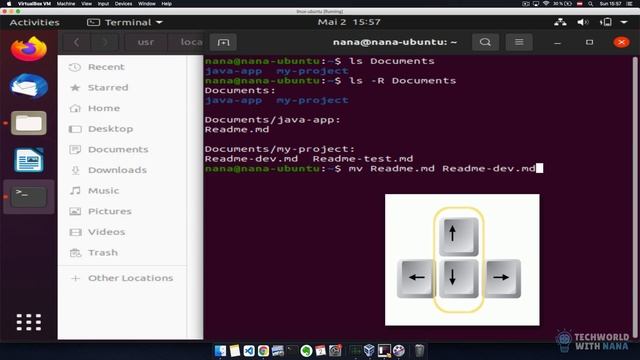The width and height of the screenshot is (640, 360).
Task: Open the Input menu
Action: tap(103, 4)
